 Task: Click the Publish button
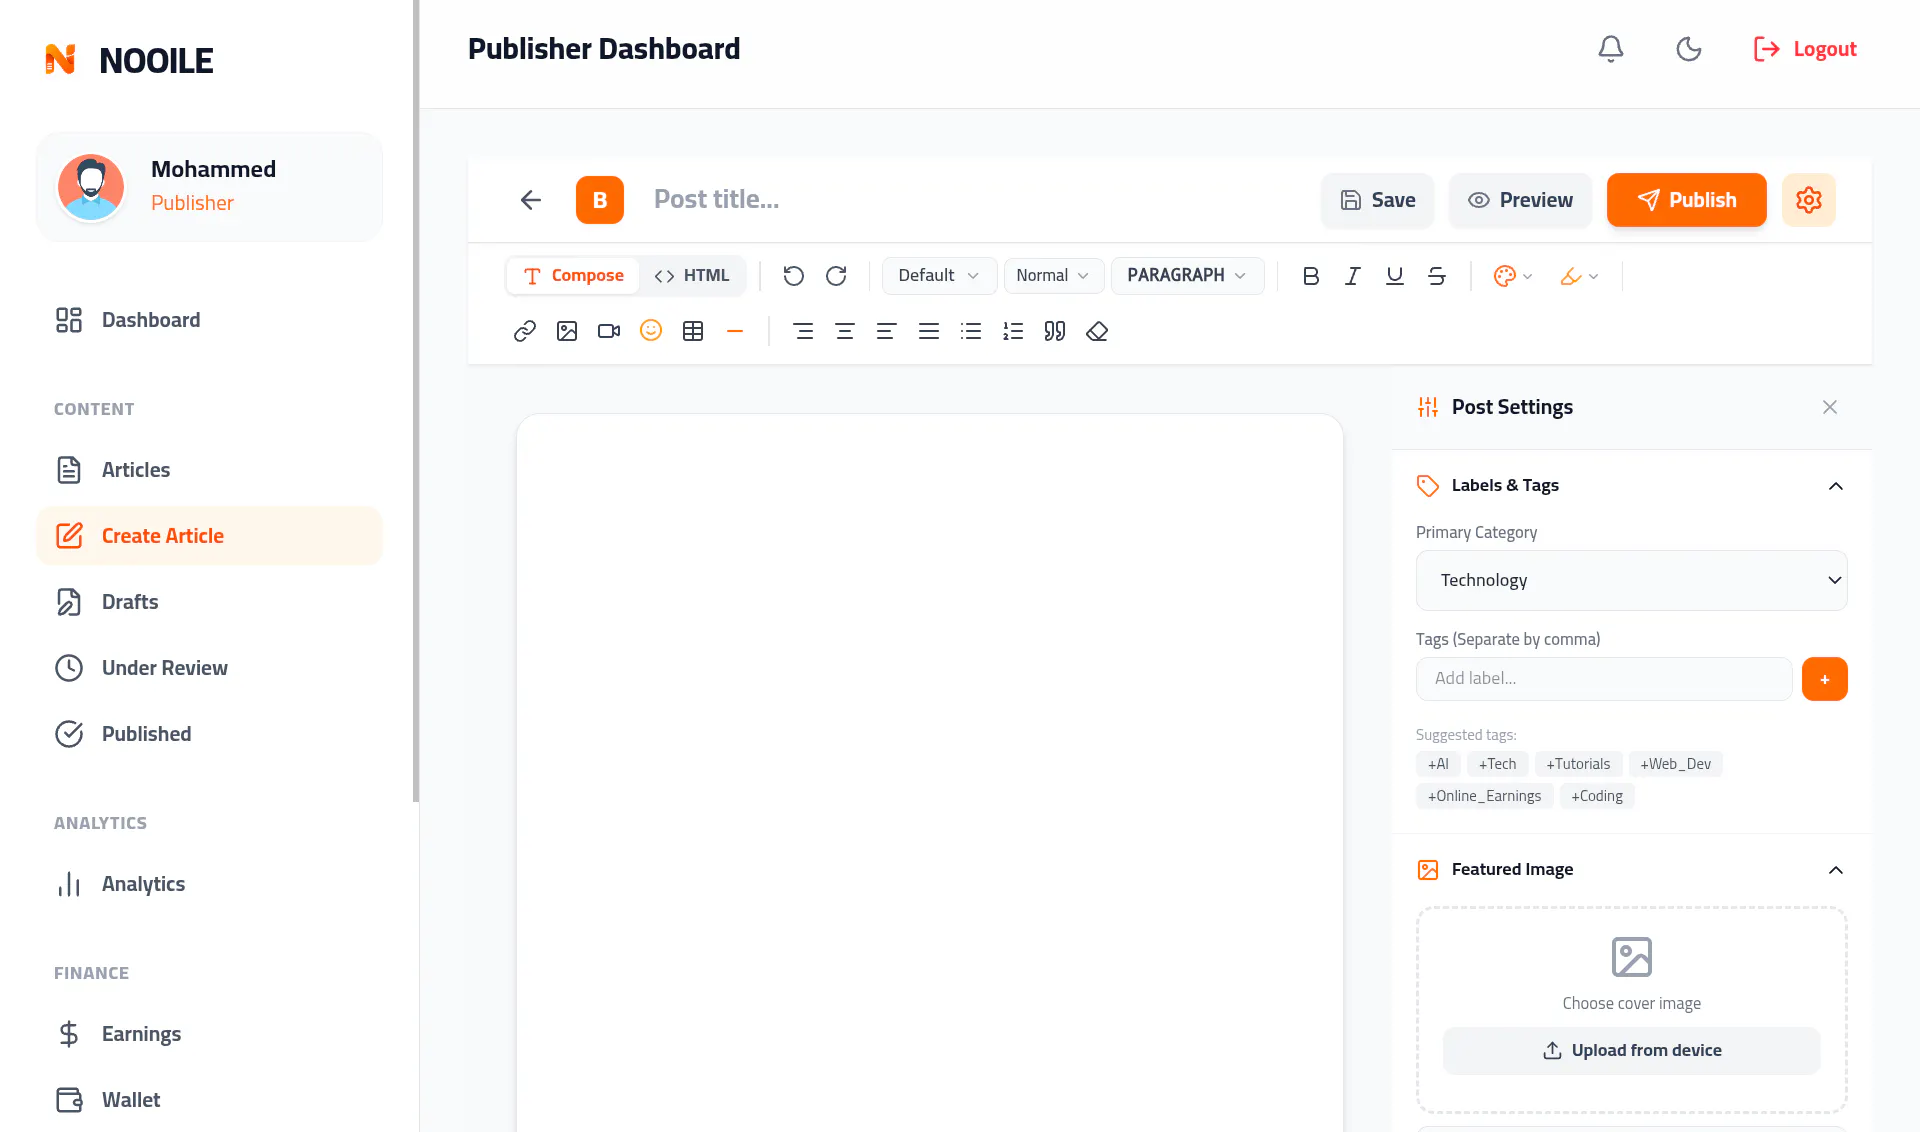[1686, 200]
